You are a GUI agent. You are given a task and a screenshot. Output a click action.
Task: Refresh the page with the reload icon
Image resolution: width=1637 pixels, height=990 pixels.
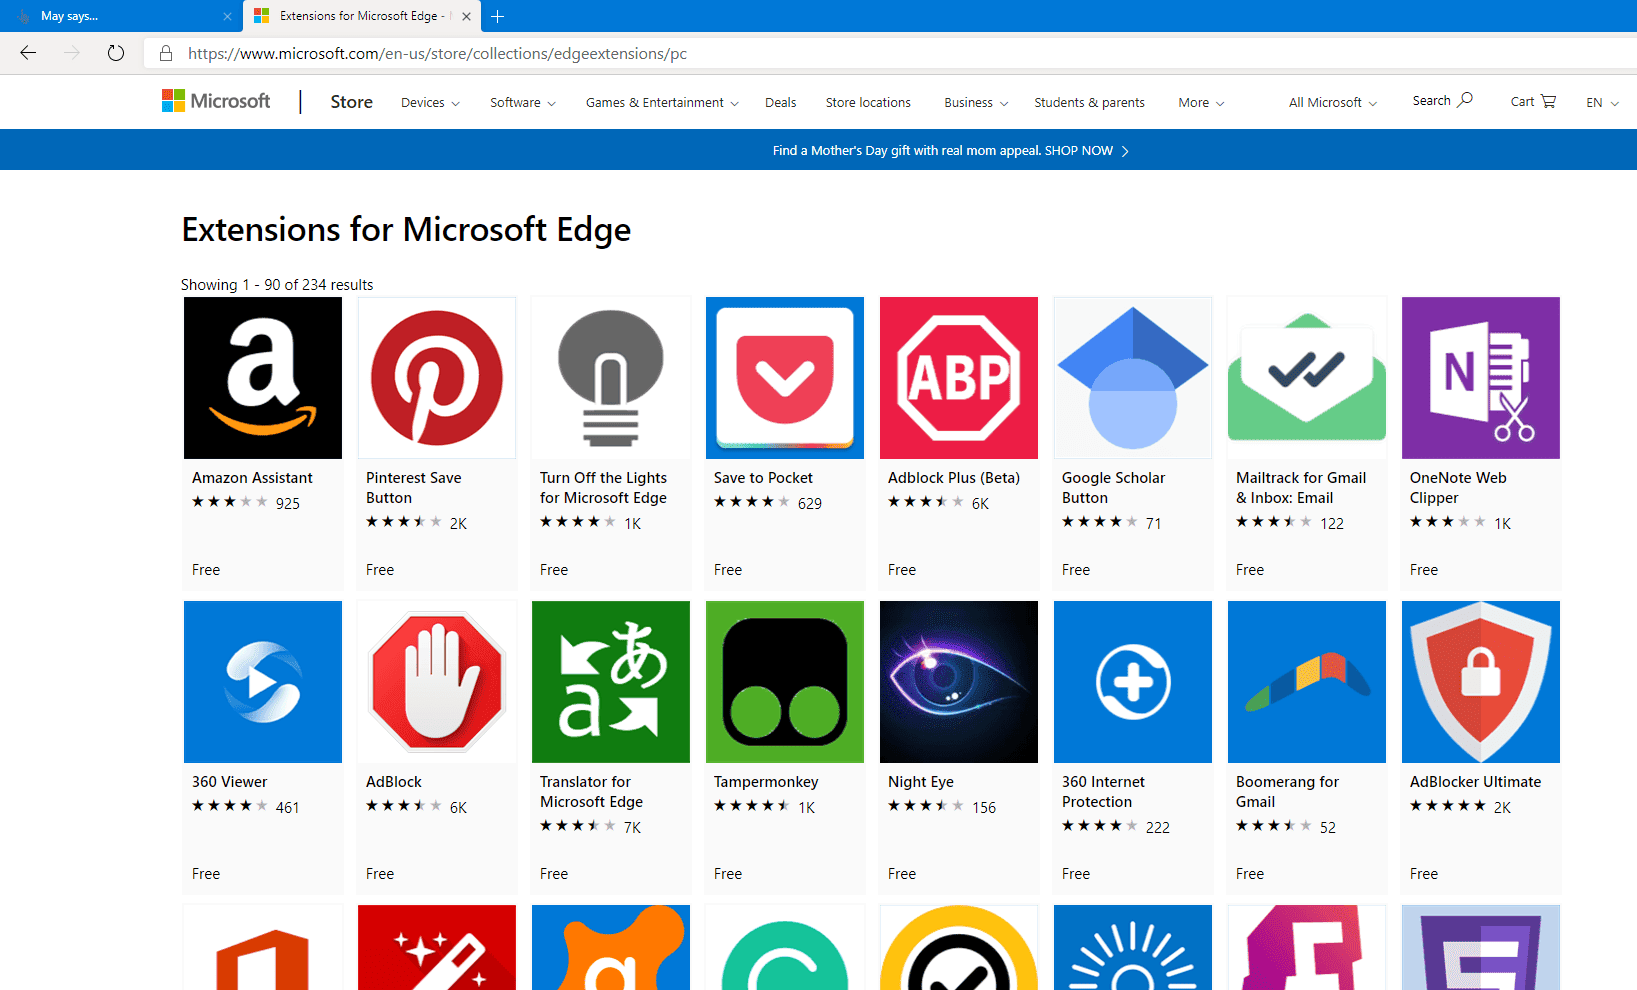[x=116, y=53]
